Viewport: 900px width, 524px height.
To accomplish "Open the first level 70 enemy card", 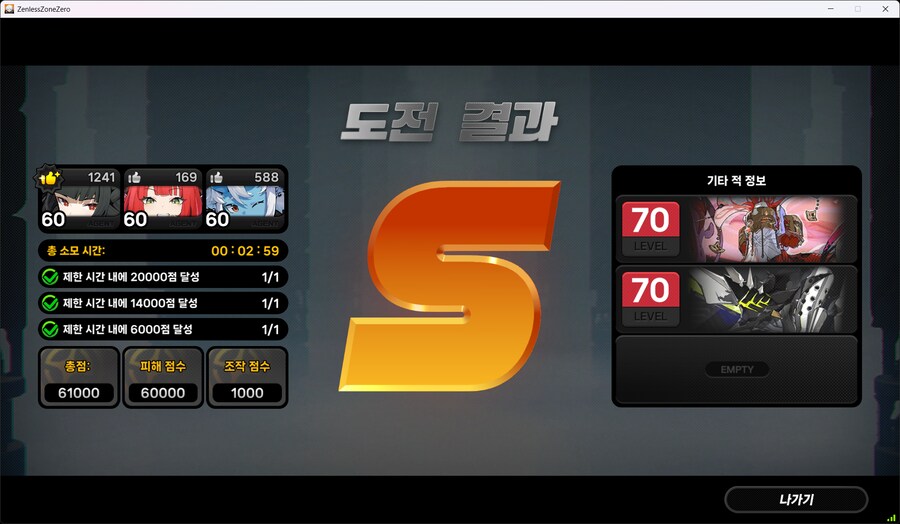I will (x=736, y=229).
